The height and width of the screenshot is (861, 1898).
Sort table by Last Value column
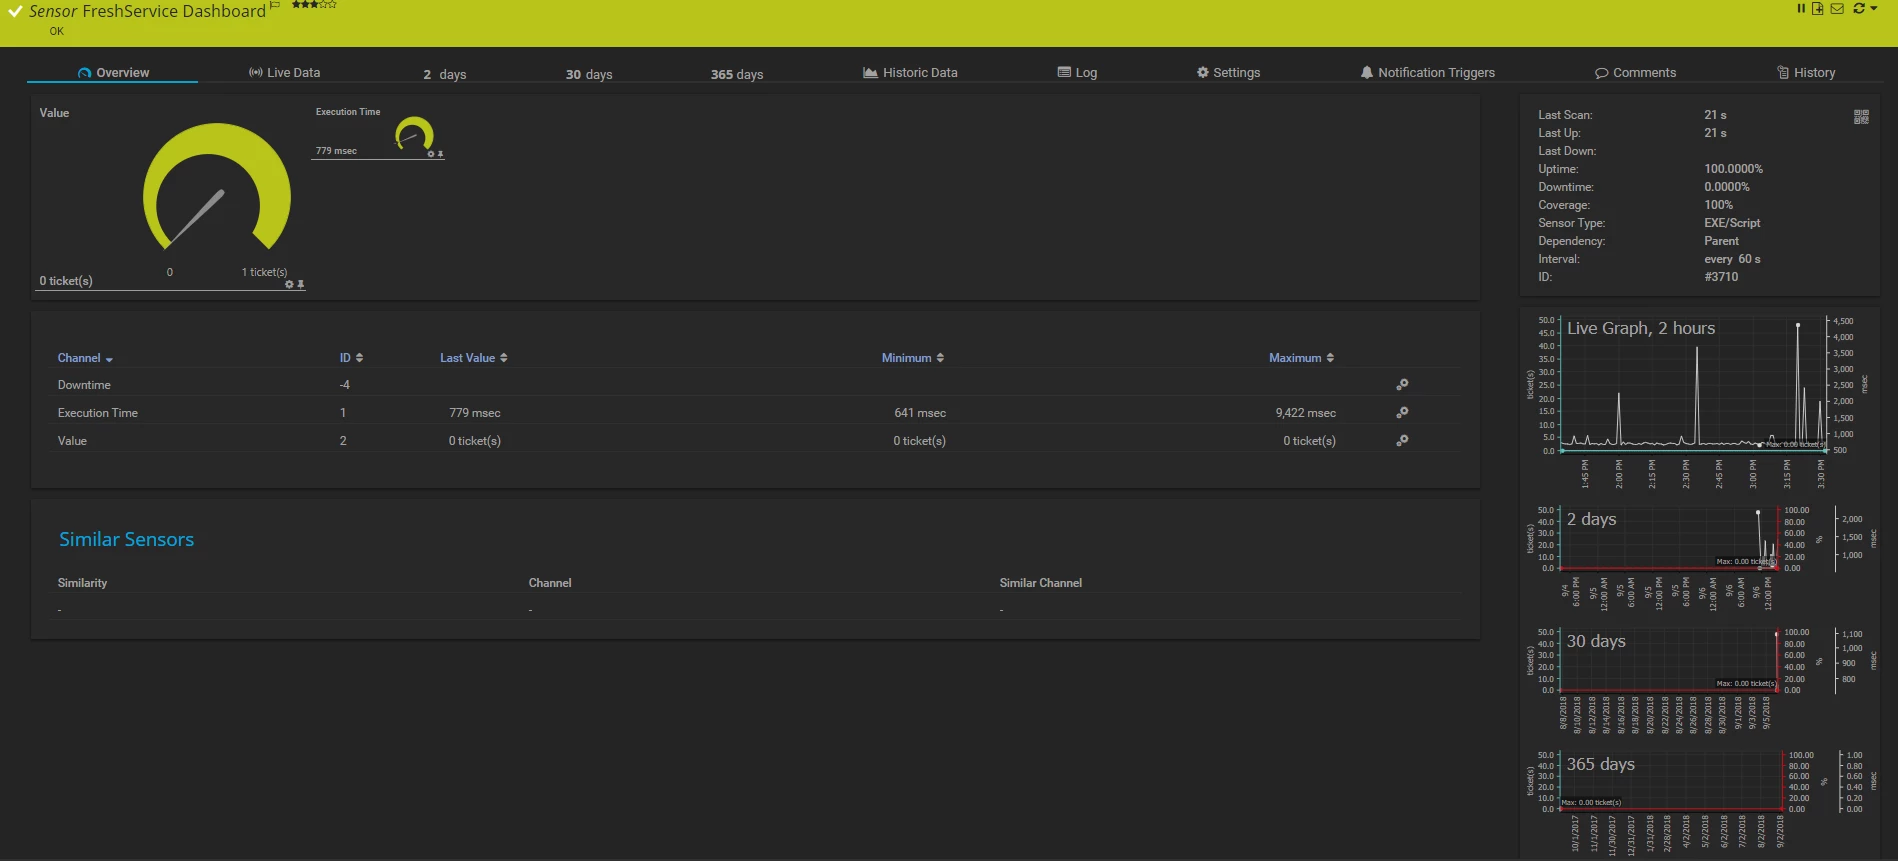click(474, 358)
